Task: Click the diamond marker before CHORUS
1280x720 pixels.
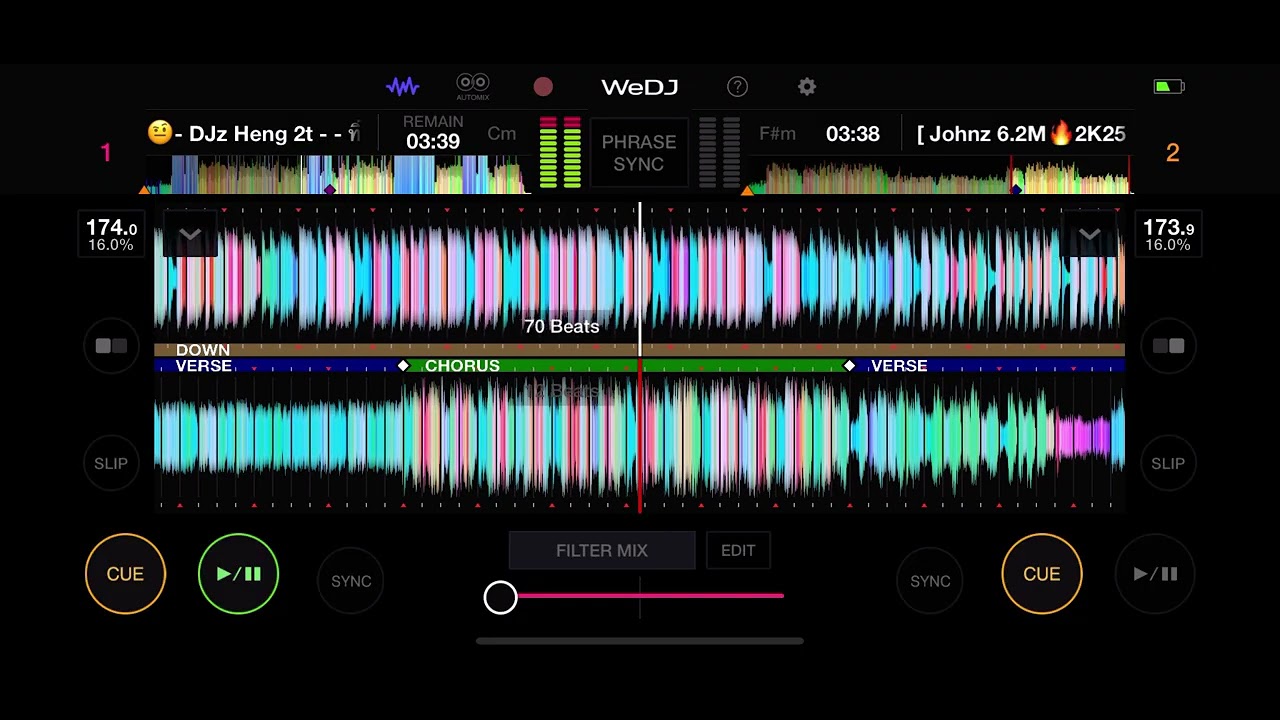Action: click(x=404, y=366)
